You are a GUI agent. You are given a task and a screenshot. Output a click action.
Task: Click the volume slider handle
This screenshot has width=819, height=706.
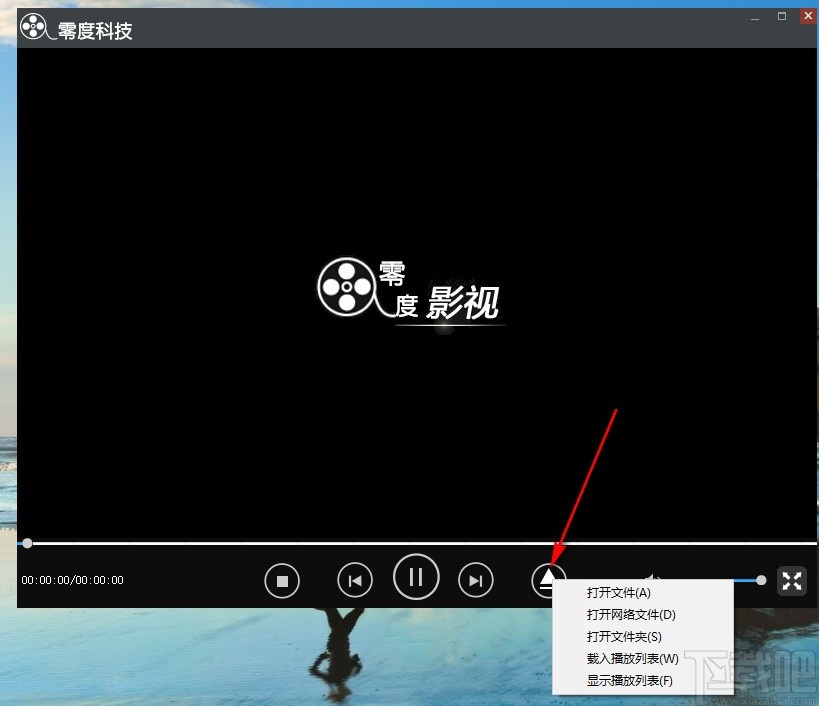coord(760,580)
